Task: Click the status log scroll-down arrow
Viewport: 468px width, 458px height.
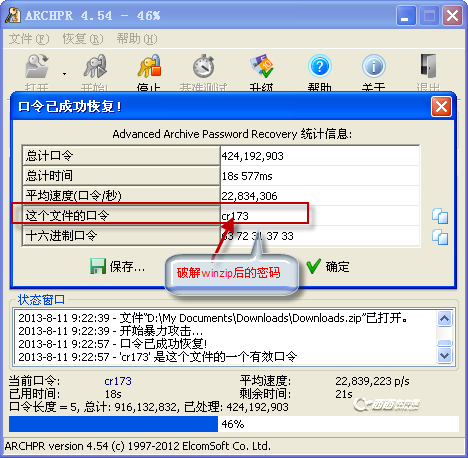Action: 444,355
